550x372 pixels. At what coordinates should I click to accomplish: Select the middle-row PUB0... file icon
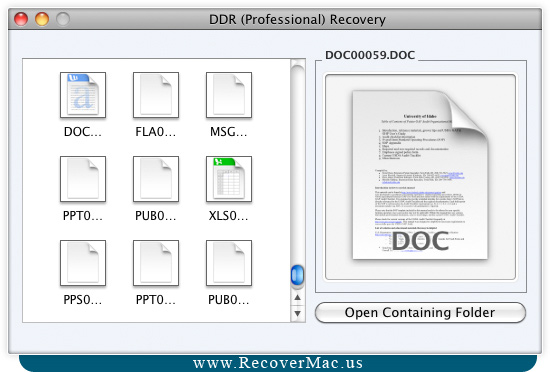[156, 179]
